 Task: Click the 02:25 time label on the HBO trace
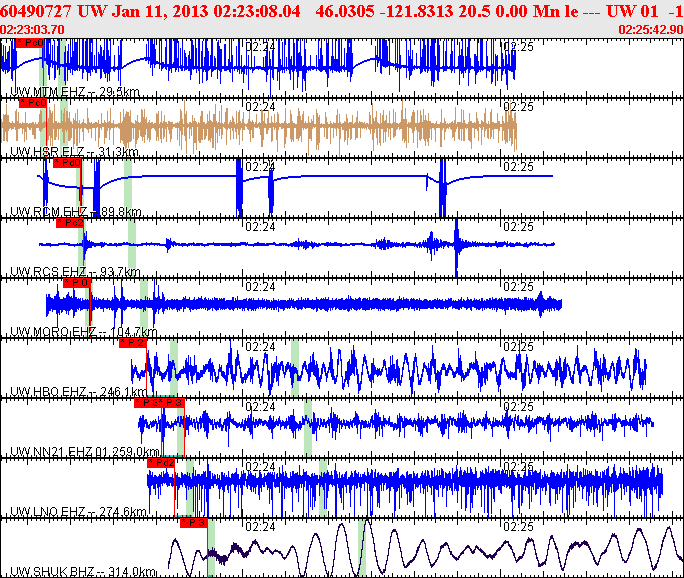pos(518,347)
